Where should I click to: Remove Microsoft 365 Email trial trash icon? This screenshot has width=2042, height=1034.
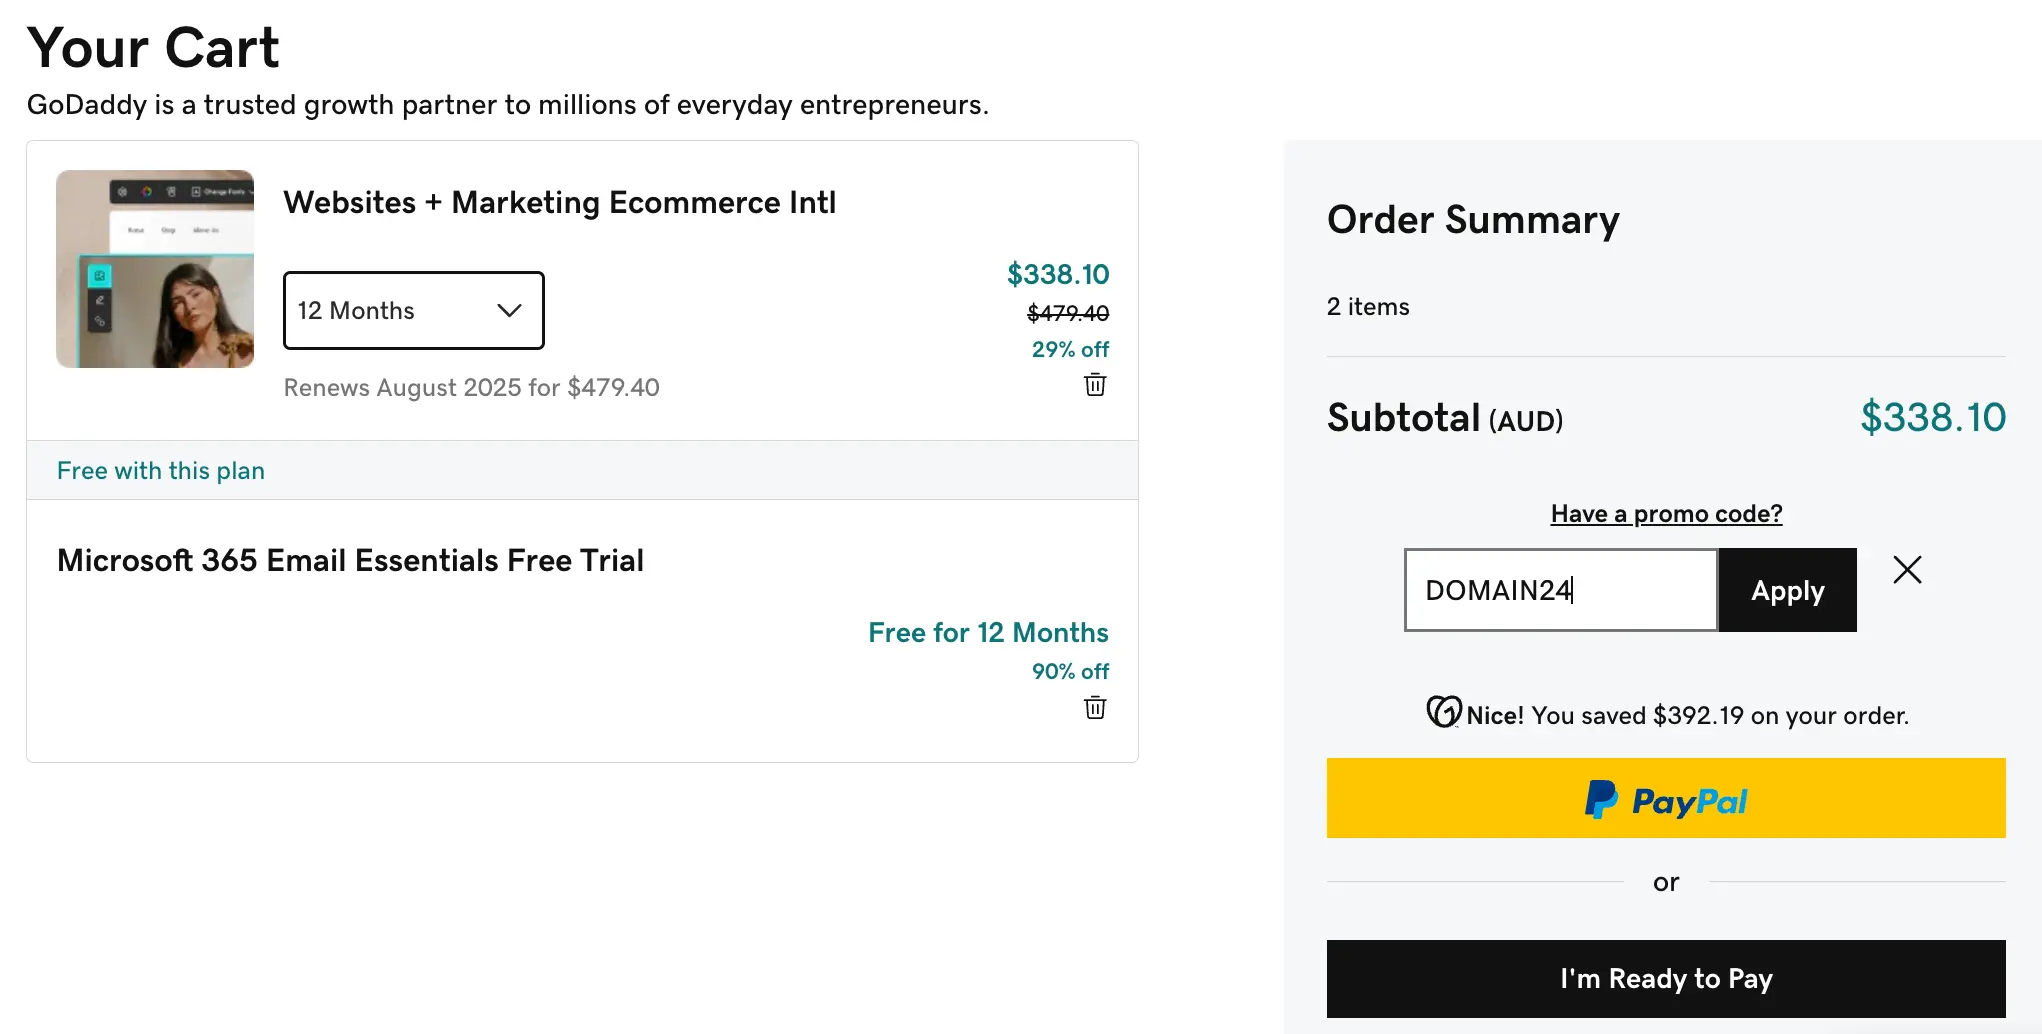click(1095, 708)
